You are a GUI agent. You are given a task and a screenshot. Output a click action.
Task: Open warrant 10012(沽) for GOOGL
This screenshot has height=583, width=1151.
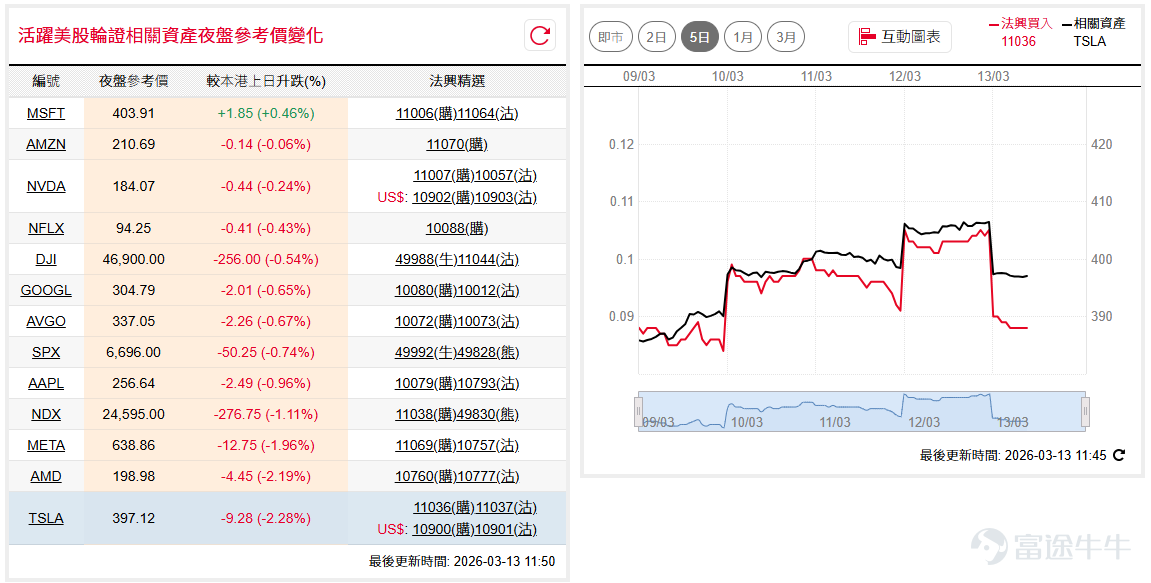(x=487, y=290)
